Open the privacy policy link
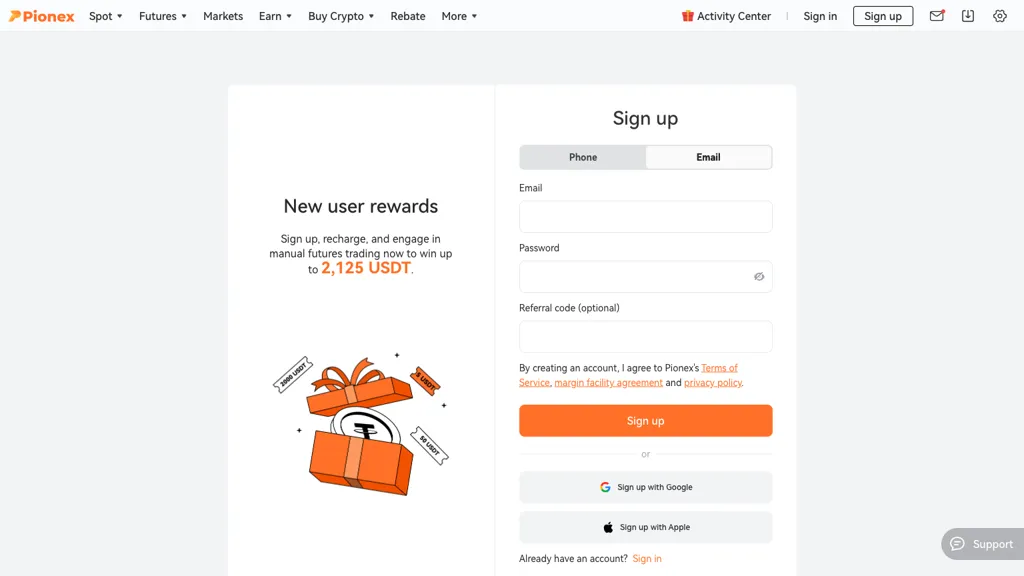Screen dimensions: 1024x576 coord(712,383)
